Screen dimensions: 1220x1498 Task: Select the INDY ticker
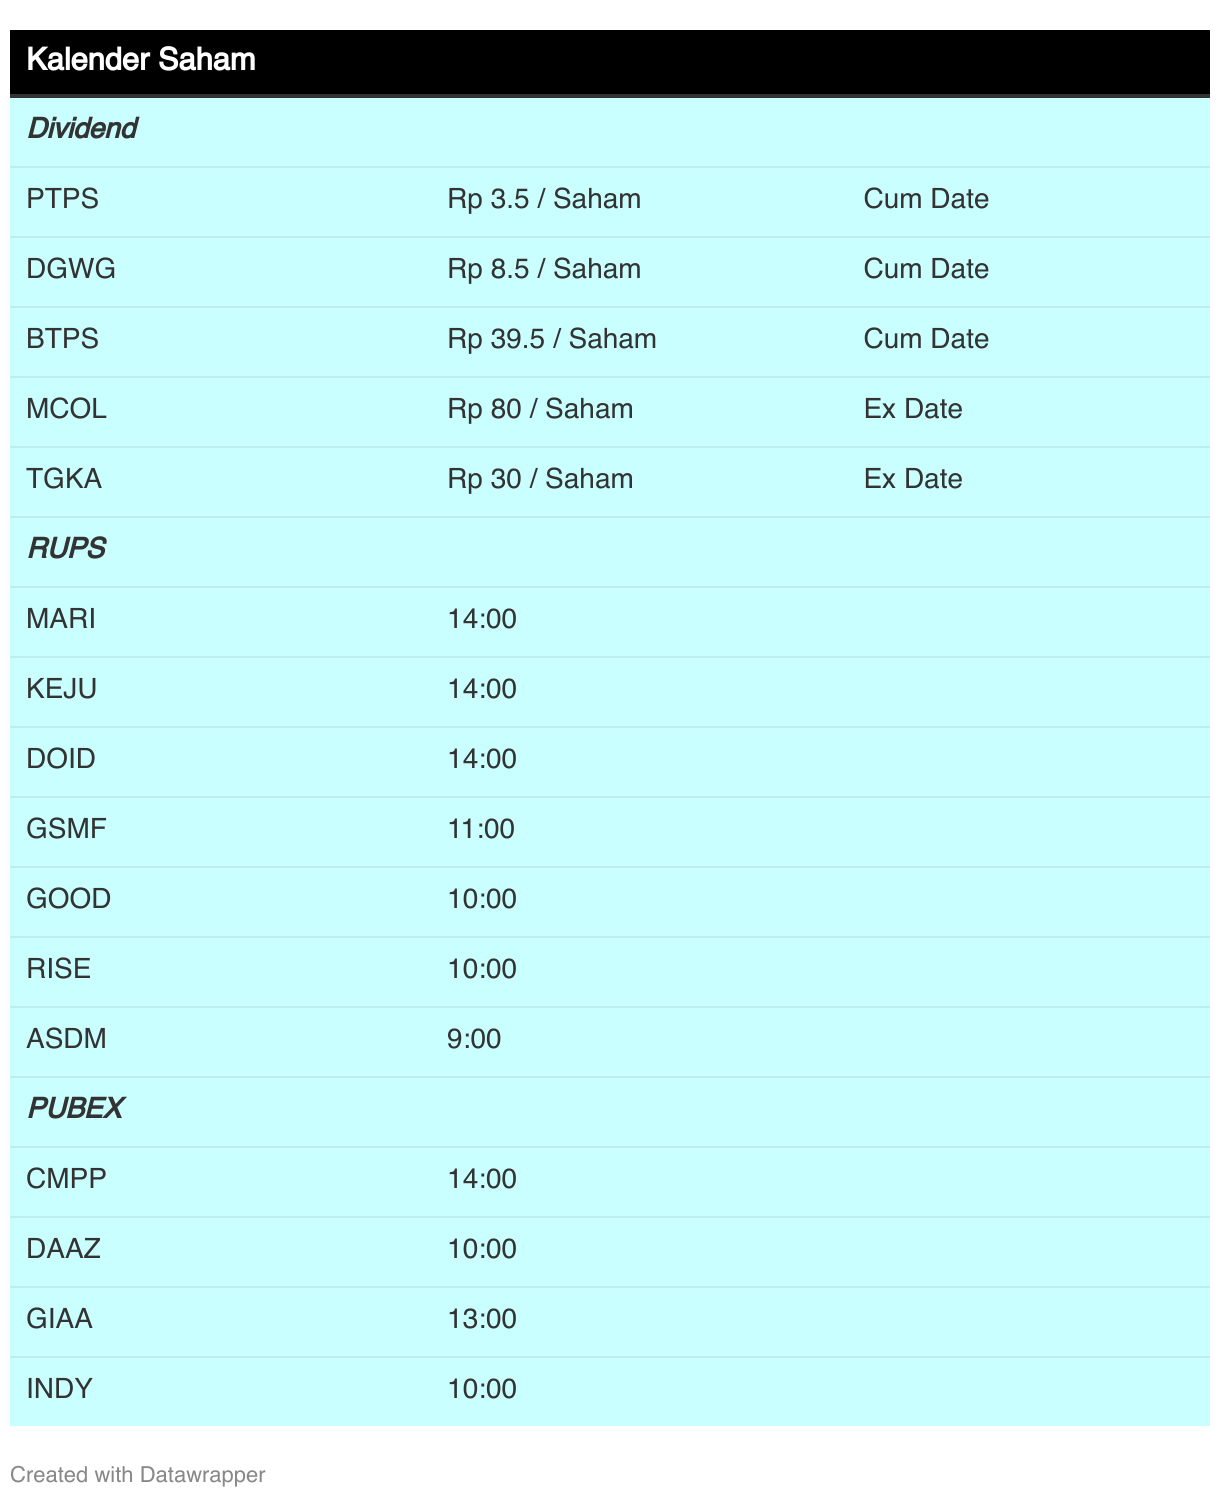click(59, 1389)
